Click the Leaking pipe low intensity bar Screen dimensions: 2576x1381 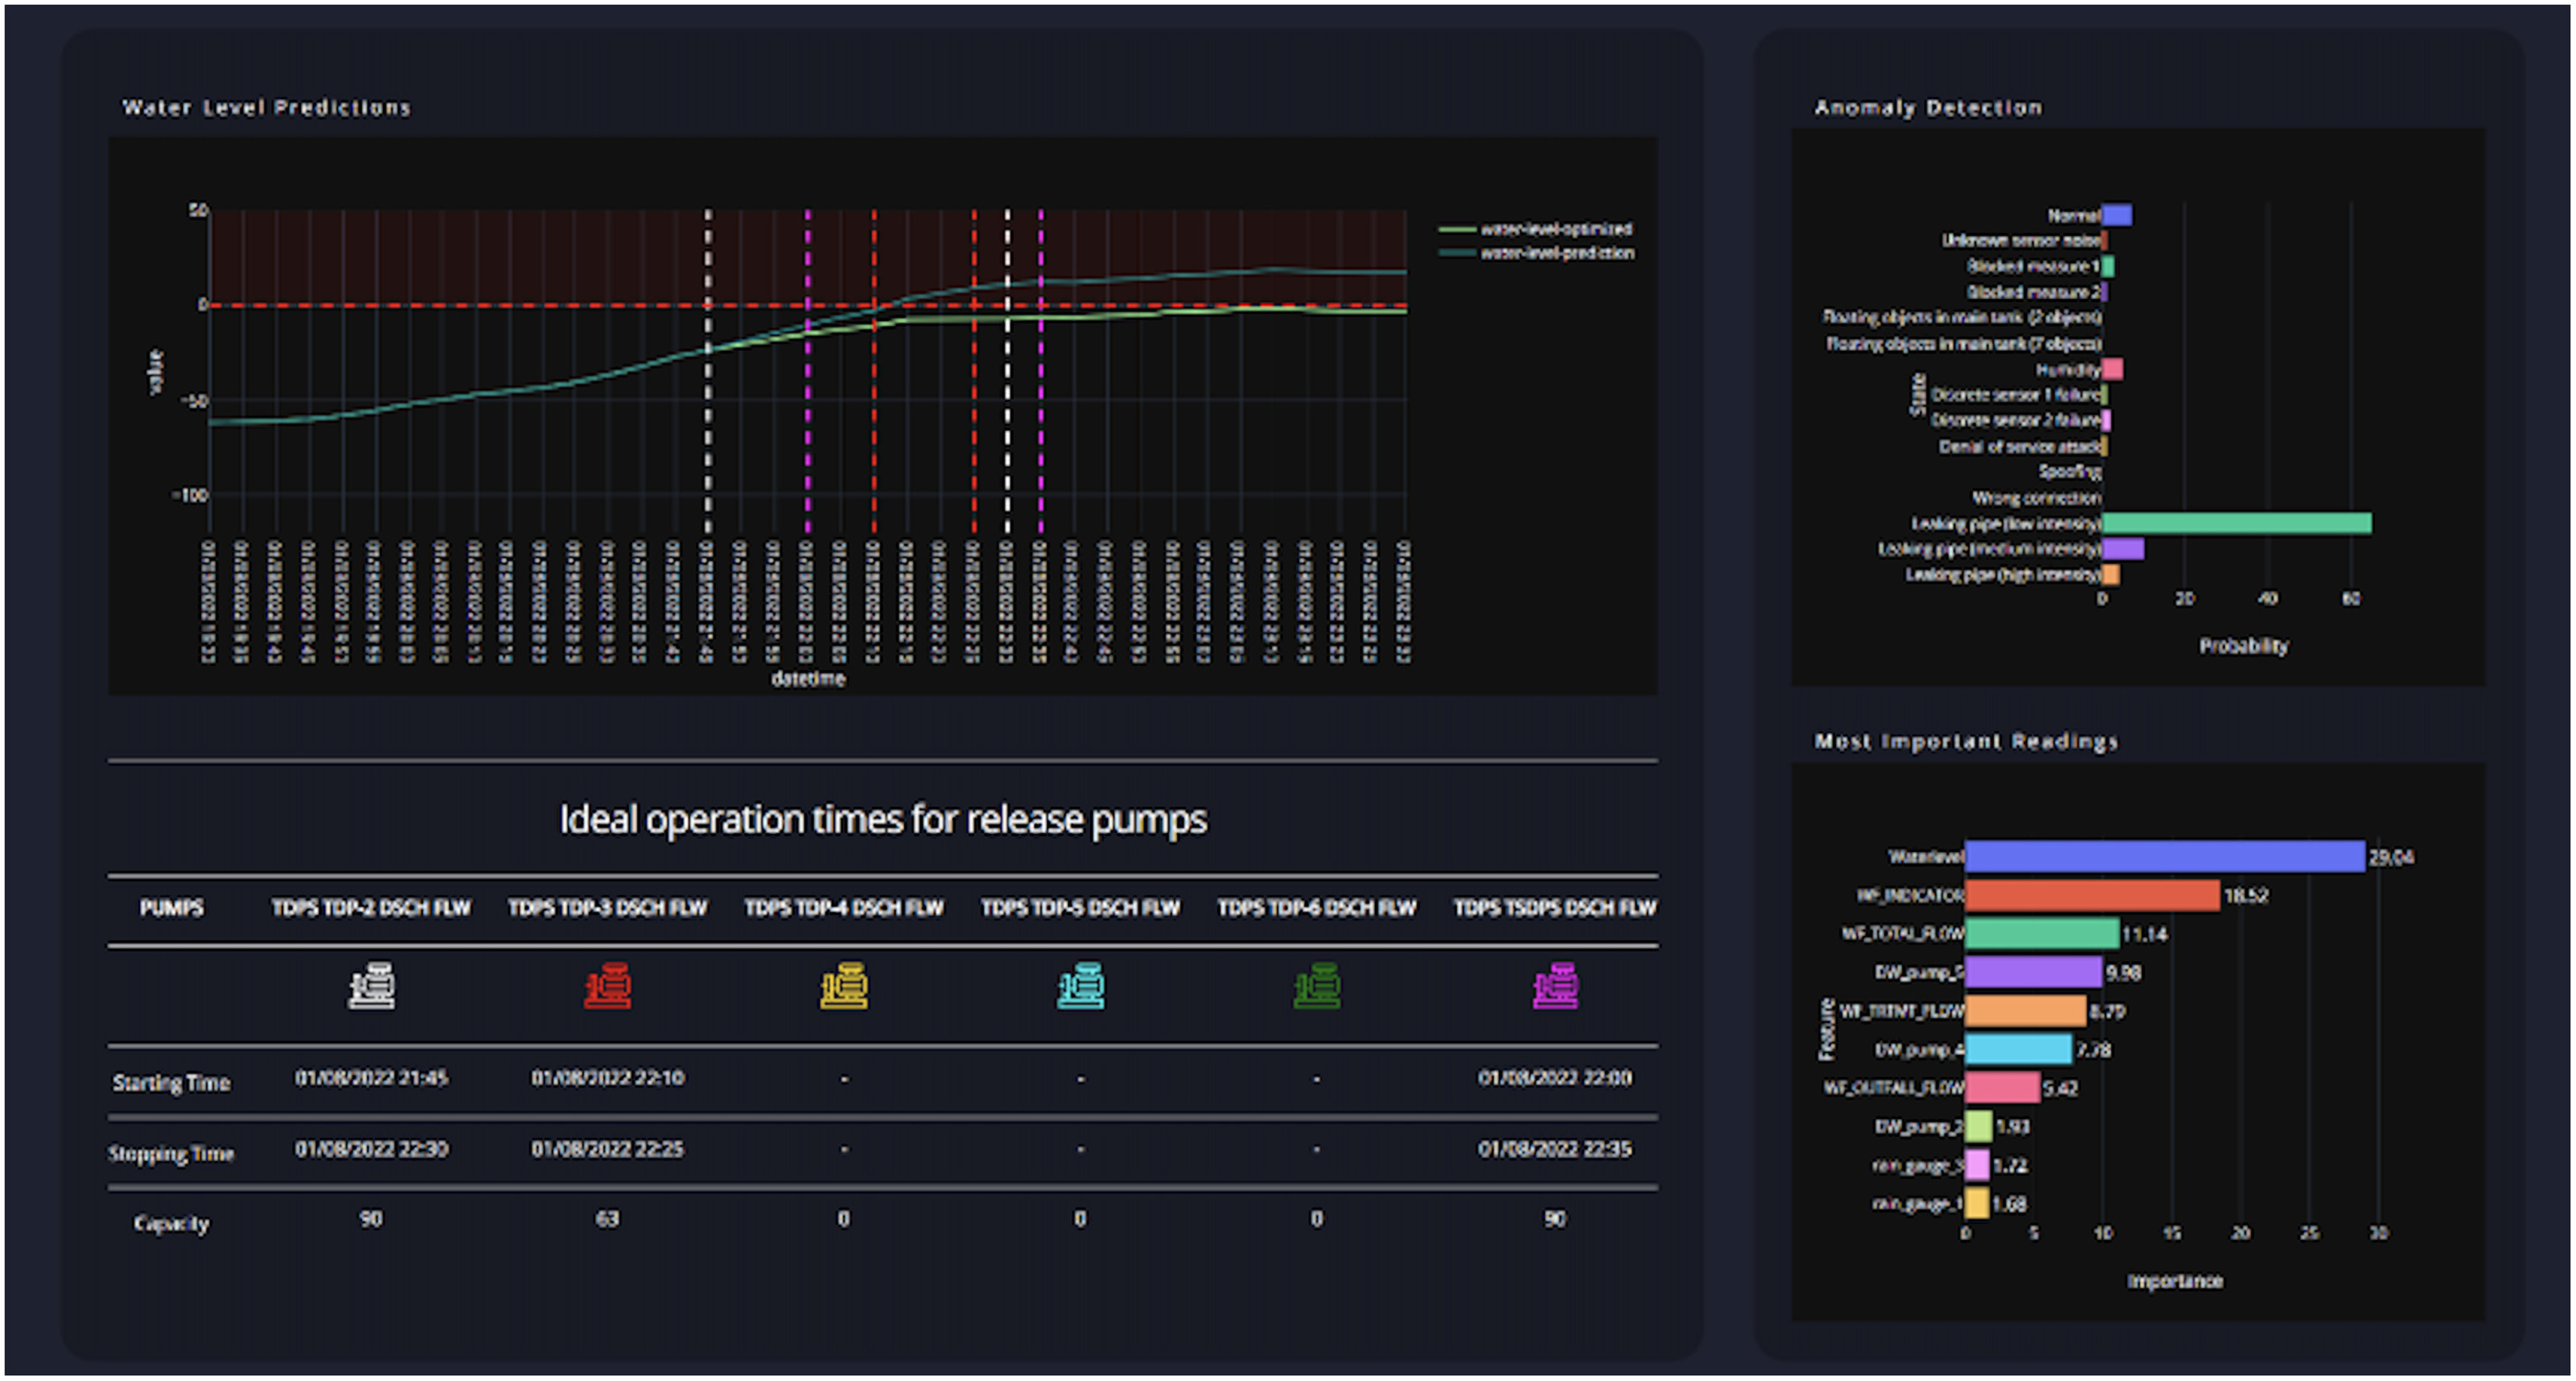pos(2235,523)
